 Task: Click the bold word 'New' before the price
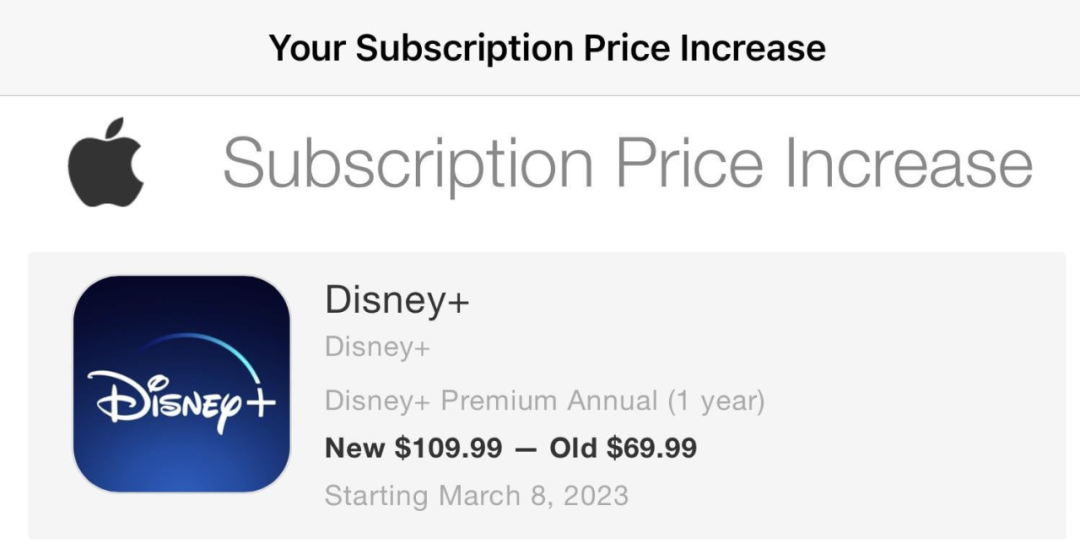pyautogui.click(x=356, y=449)
